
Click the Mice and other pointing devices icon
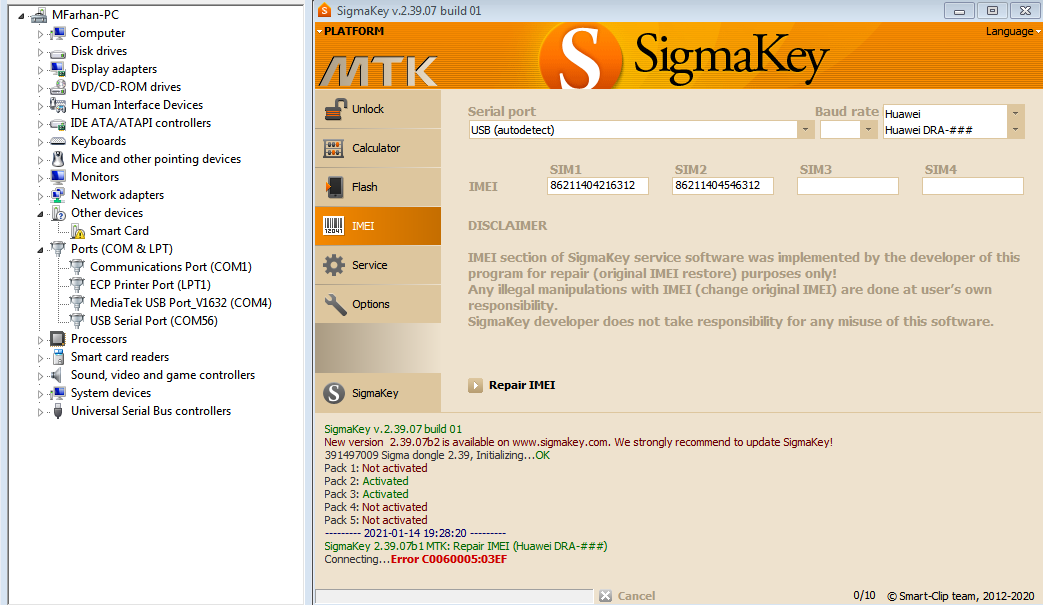[58, 159]
